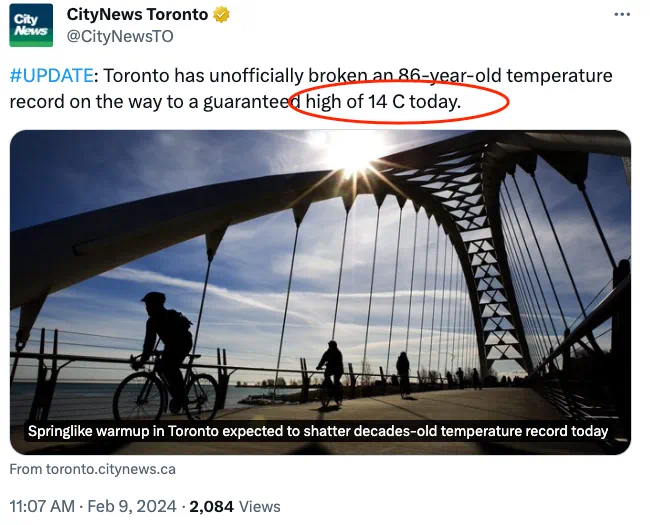
Task: Open the 2,084 Views count
Action: (234, 507)
